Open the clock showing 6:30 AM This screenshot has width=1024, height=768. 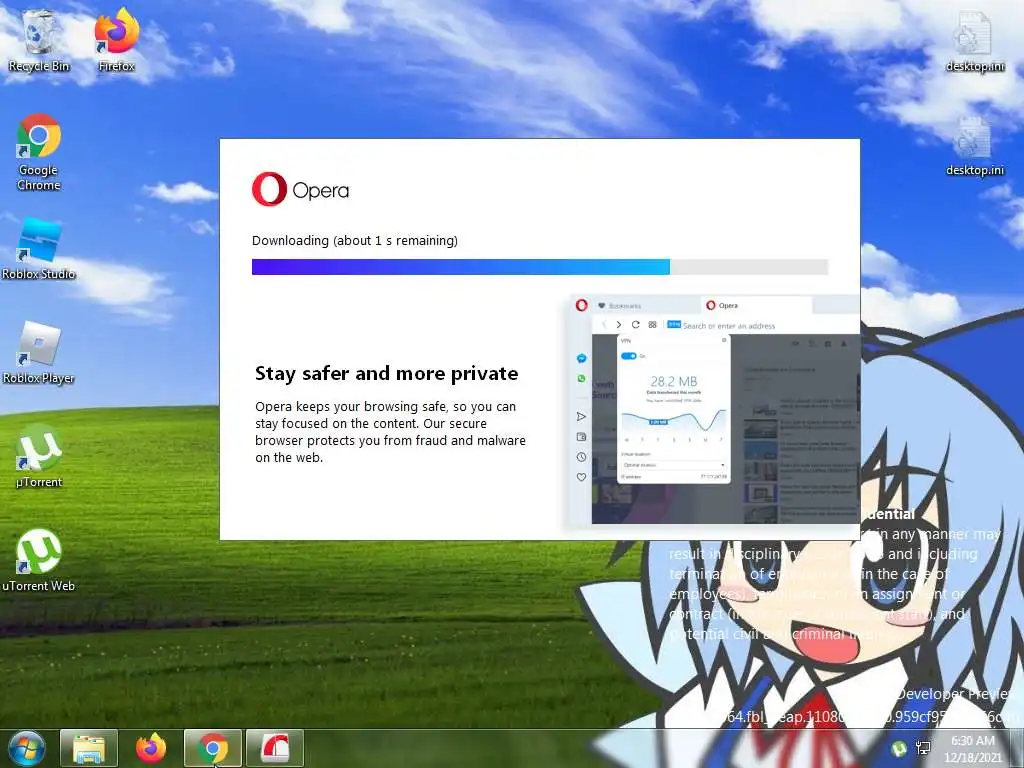972,749
